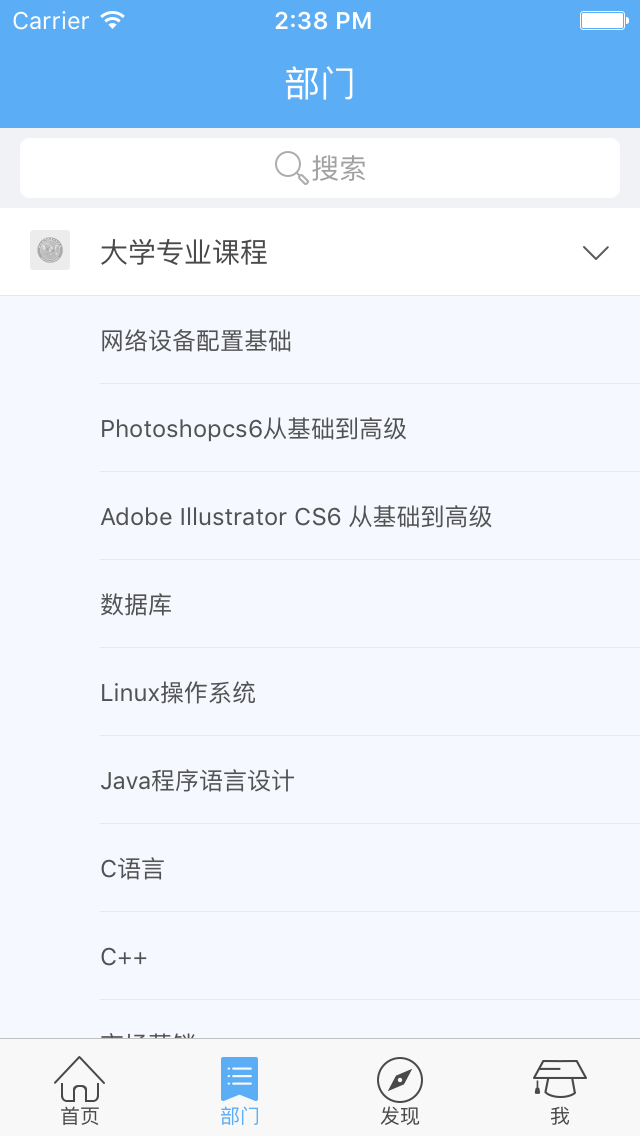Tap the home house icon

point(80,1078)
